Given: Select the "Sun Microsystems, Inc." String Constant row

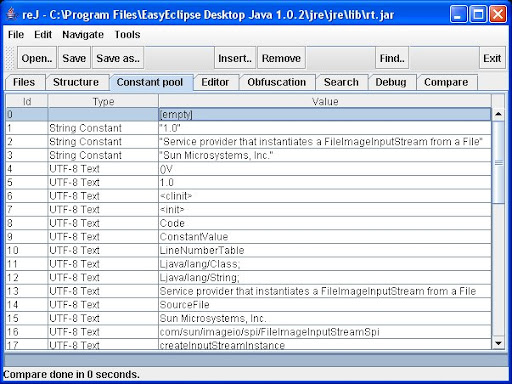Looking at the screenshot, I should pos(248,155).
